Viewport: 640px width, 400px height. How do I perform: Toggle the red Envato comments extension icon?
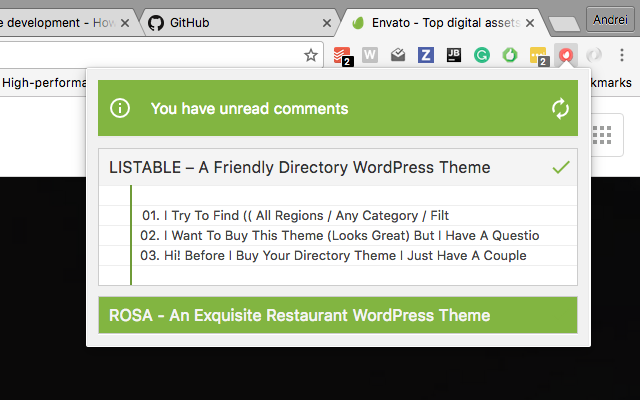[566, 55]
